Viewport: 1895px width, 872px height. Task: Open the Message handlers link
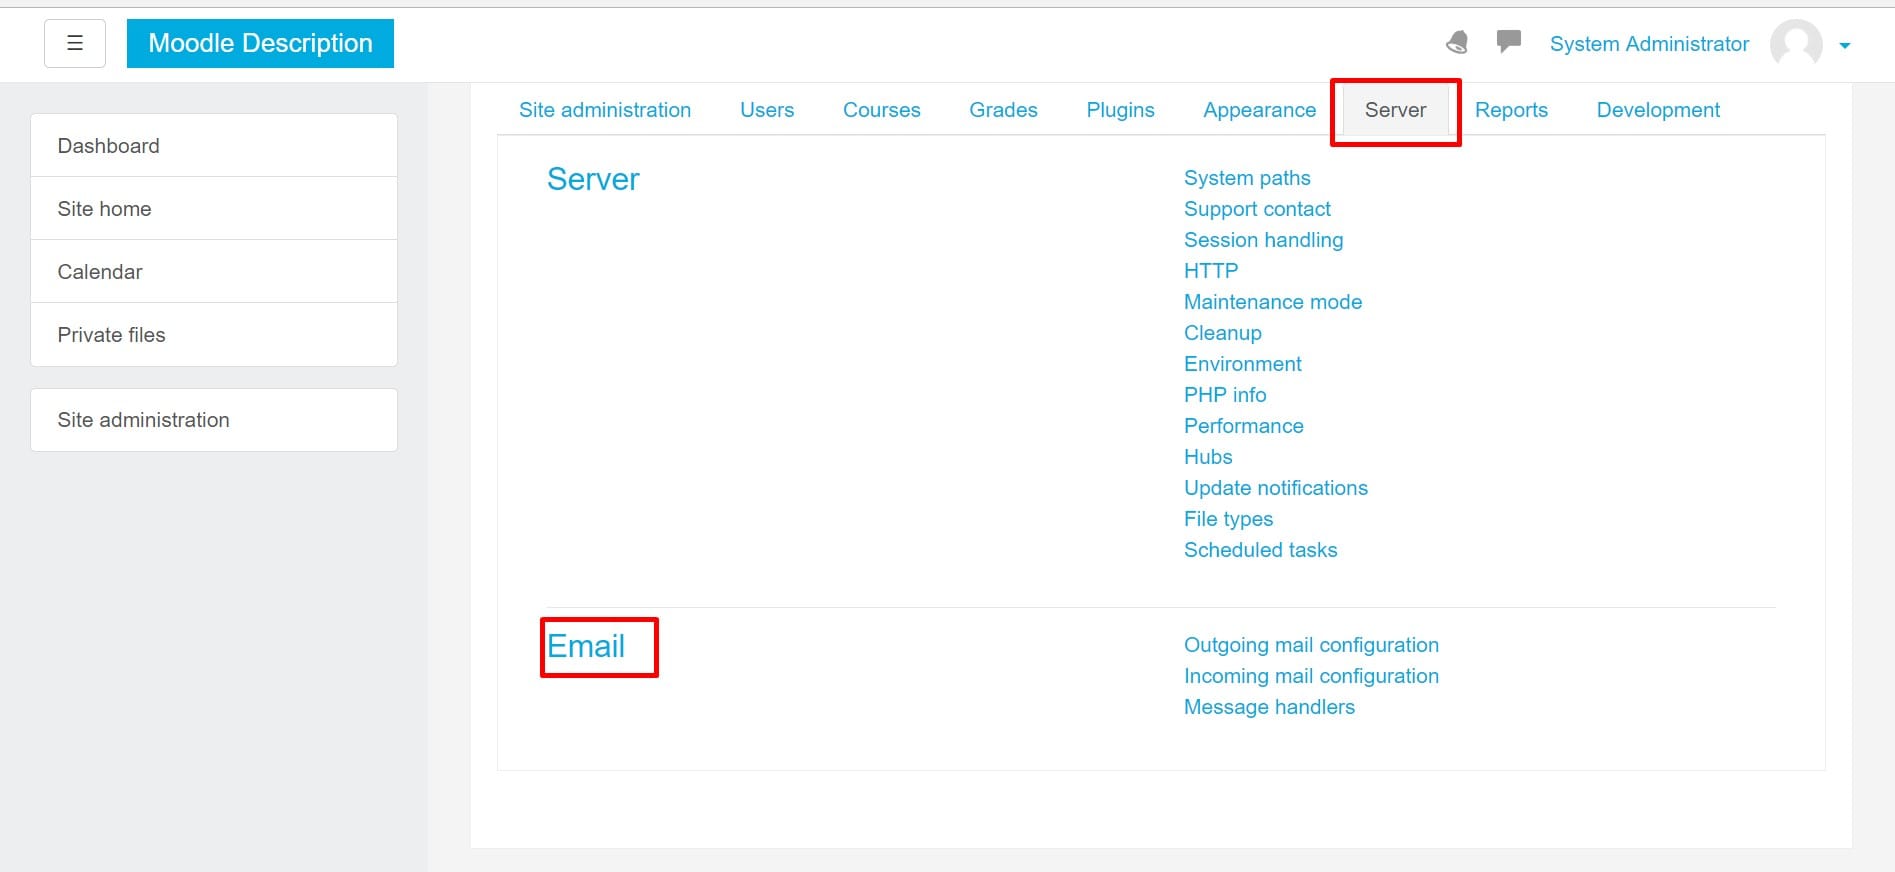coord(1269,707)
